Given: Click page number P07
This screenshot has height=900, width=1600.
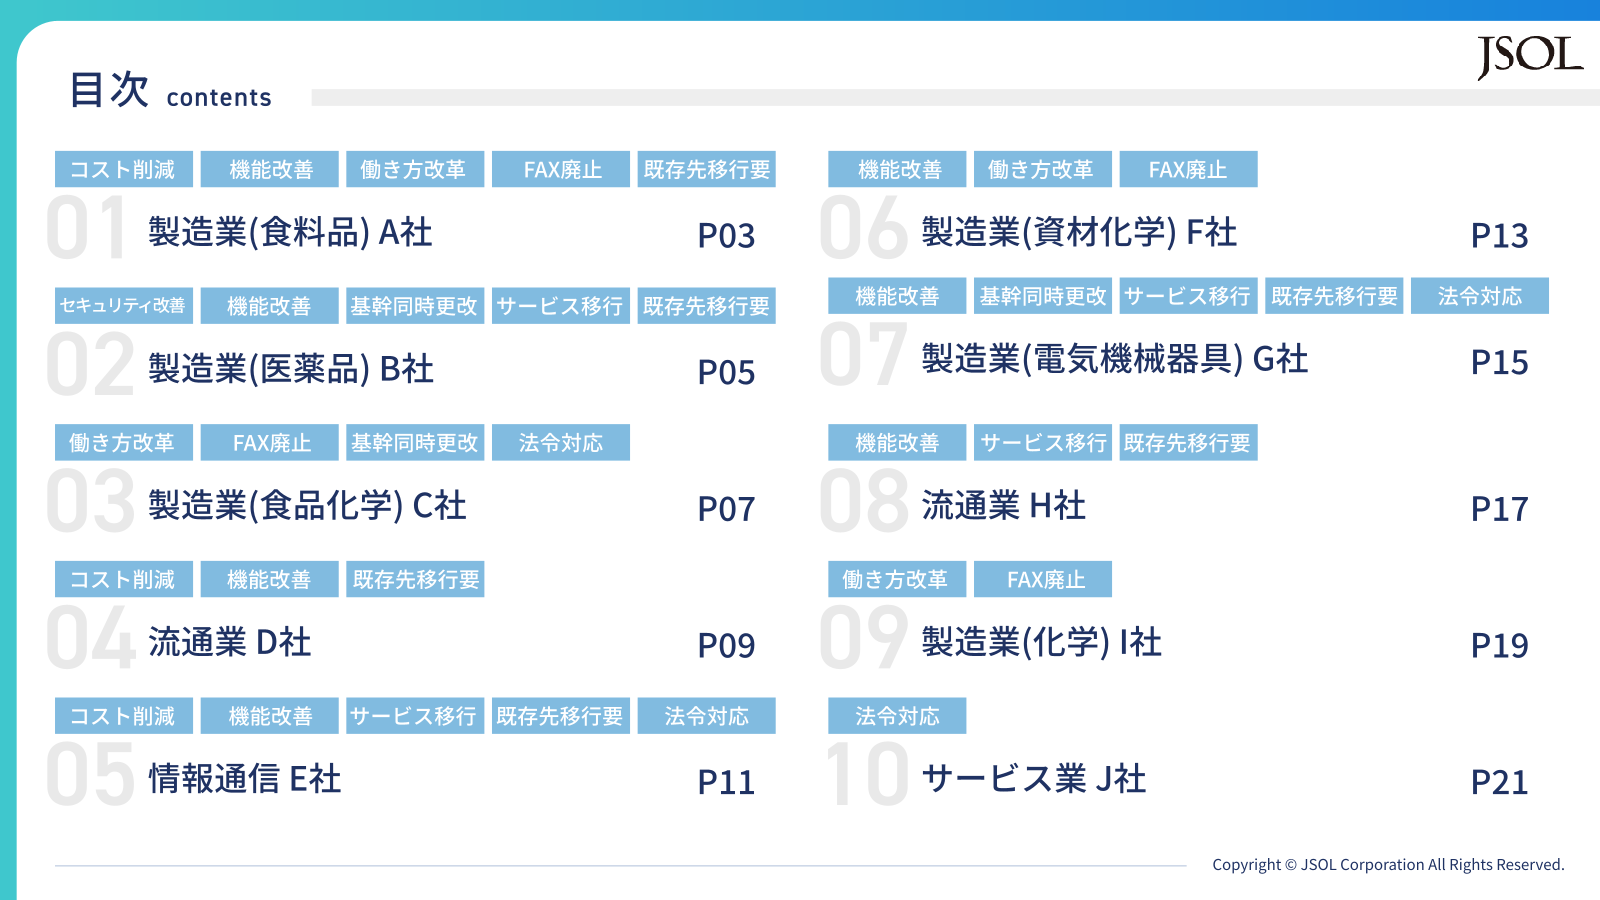Looking at the screenshot, I should 726,509.
